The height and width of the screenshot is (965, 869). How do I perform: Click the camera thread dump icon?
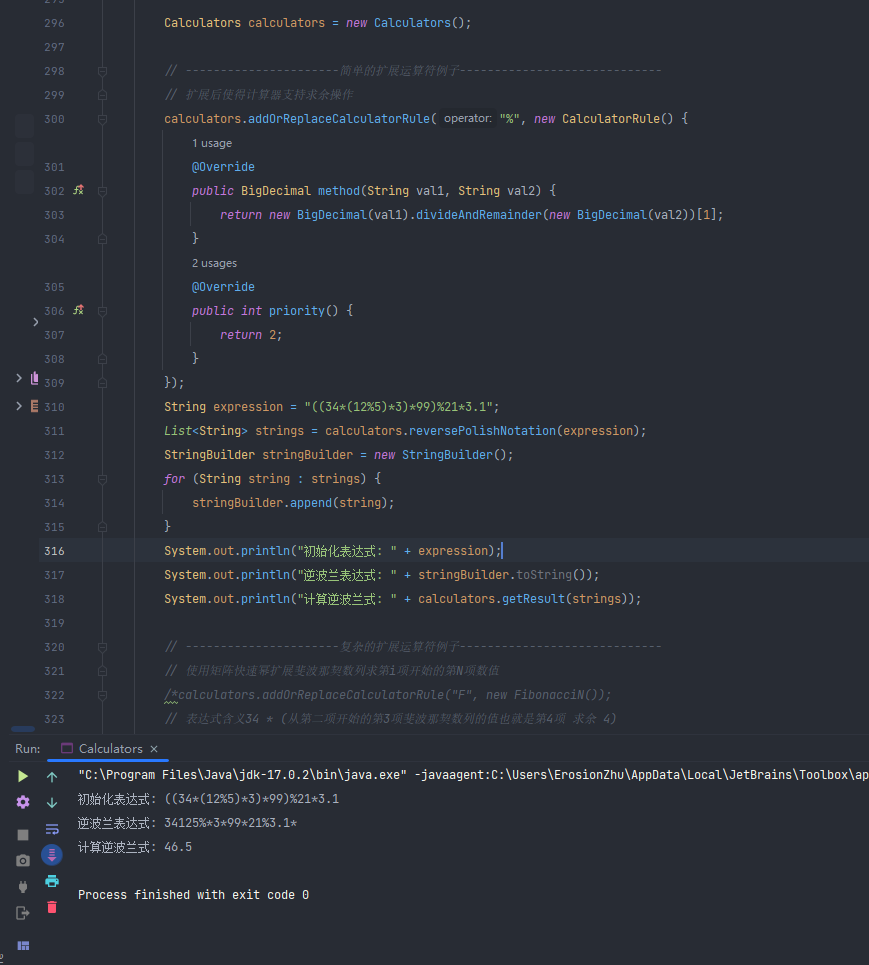point(23,860)
